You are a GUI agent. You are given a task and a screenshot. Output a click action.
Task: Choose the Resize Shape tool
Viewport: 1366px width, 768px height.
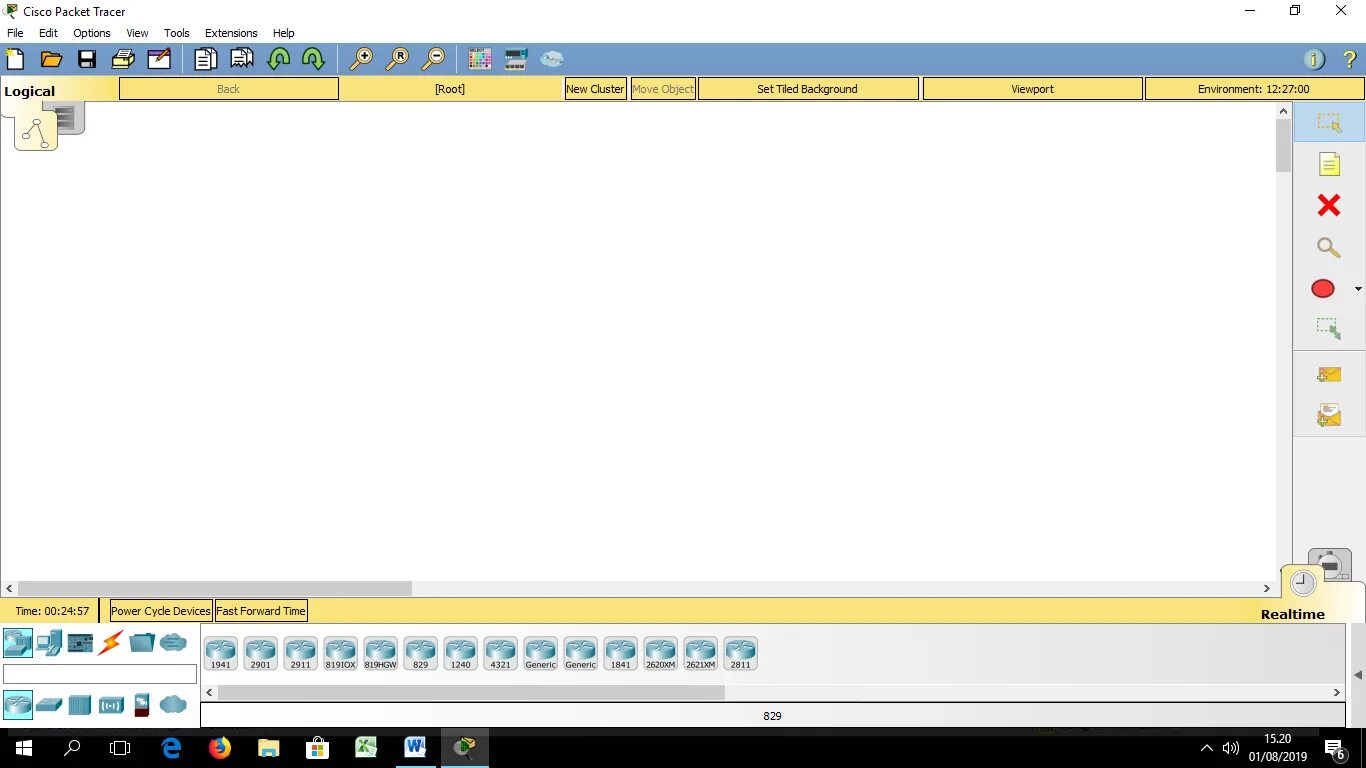coord(1329,328)
